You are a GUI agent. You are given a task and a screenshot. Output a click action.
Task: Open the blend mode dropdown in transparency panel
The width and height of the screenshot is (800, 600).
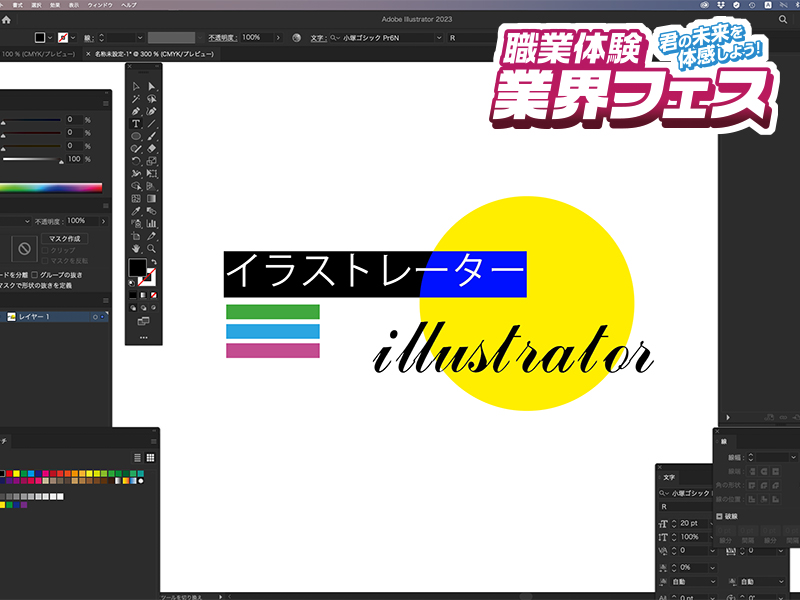tap(27, 221)
